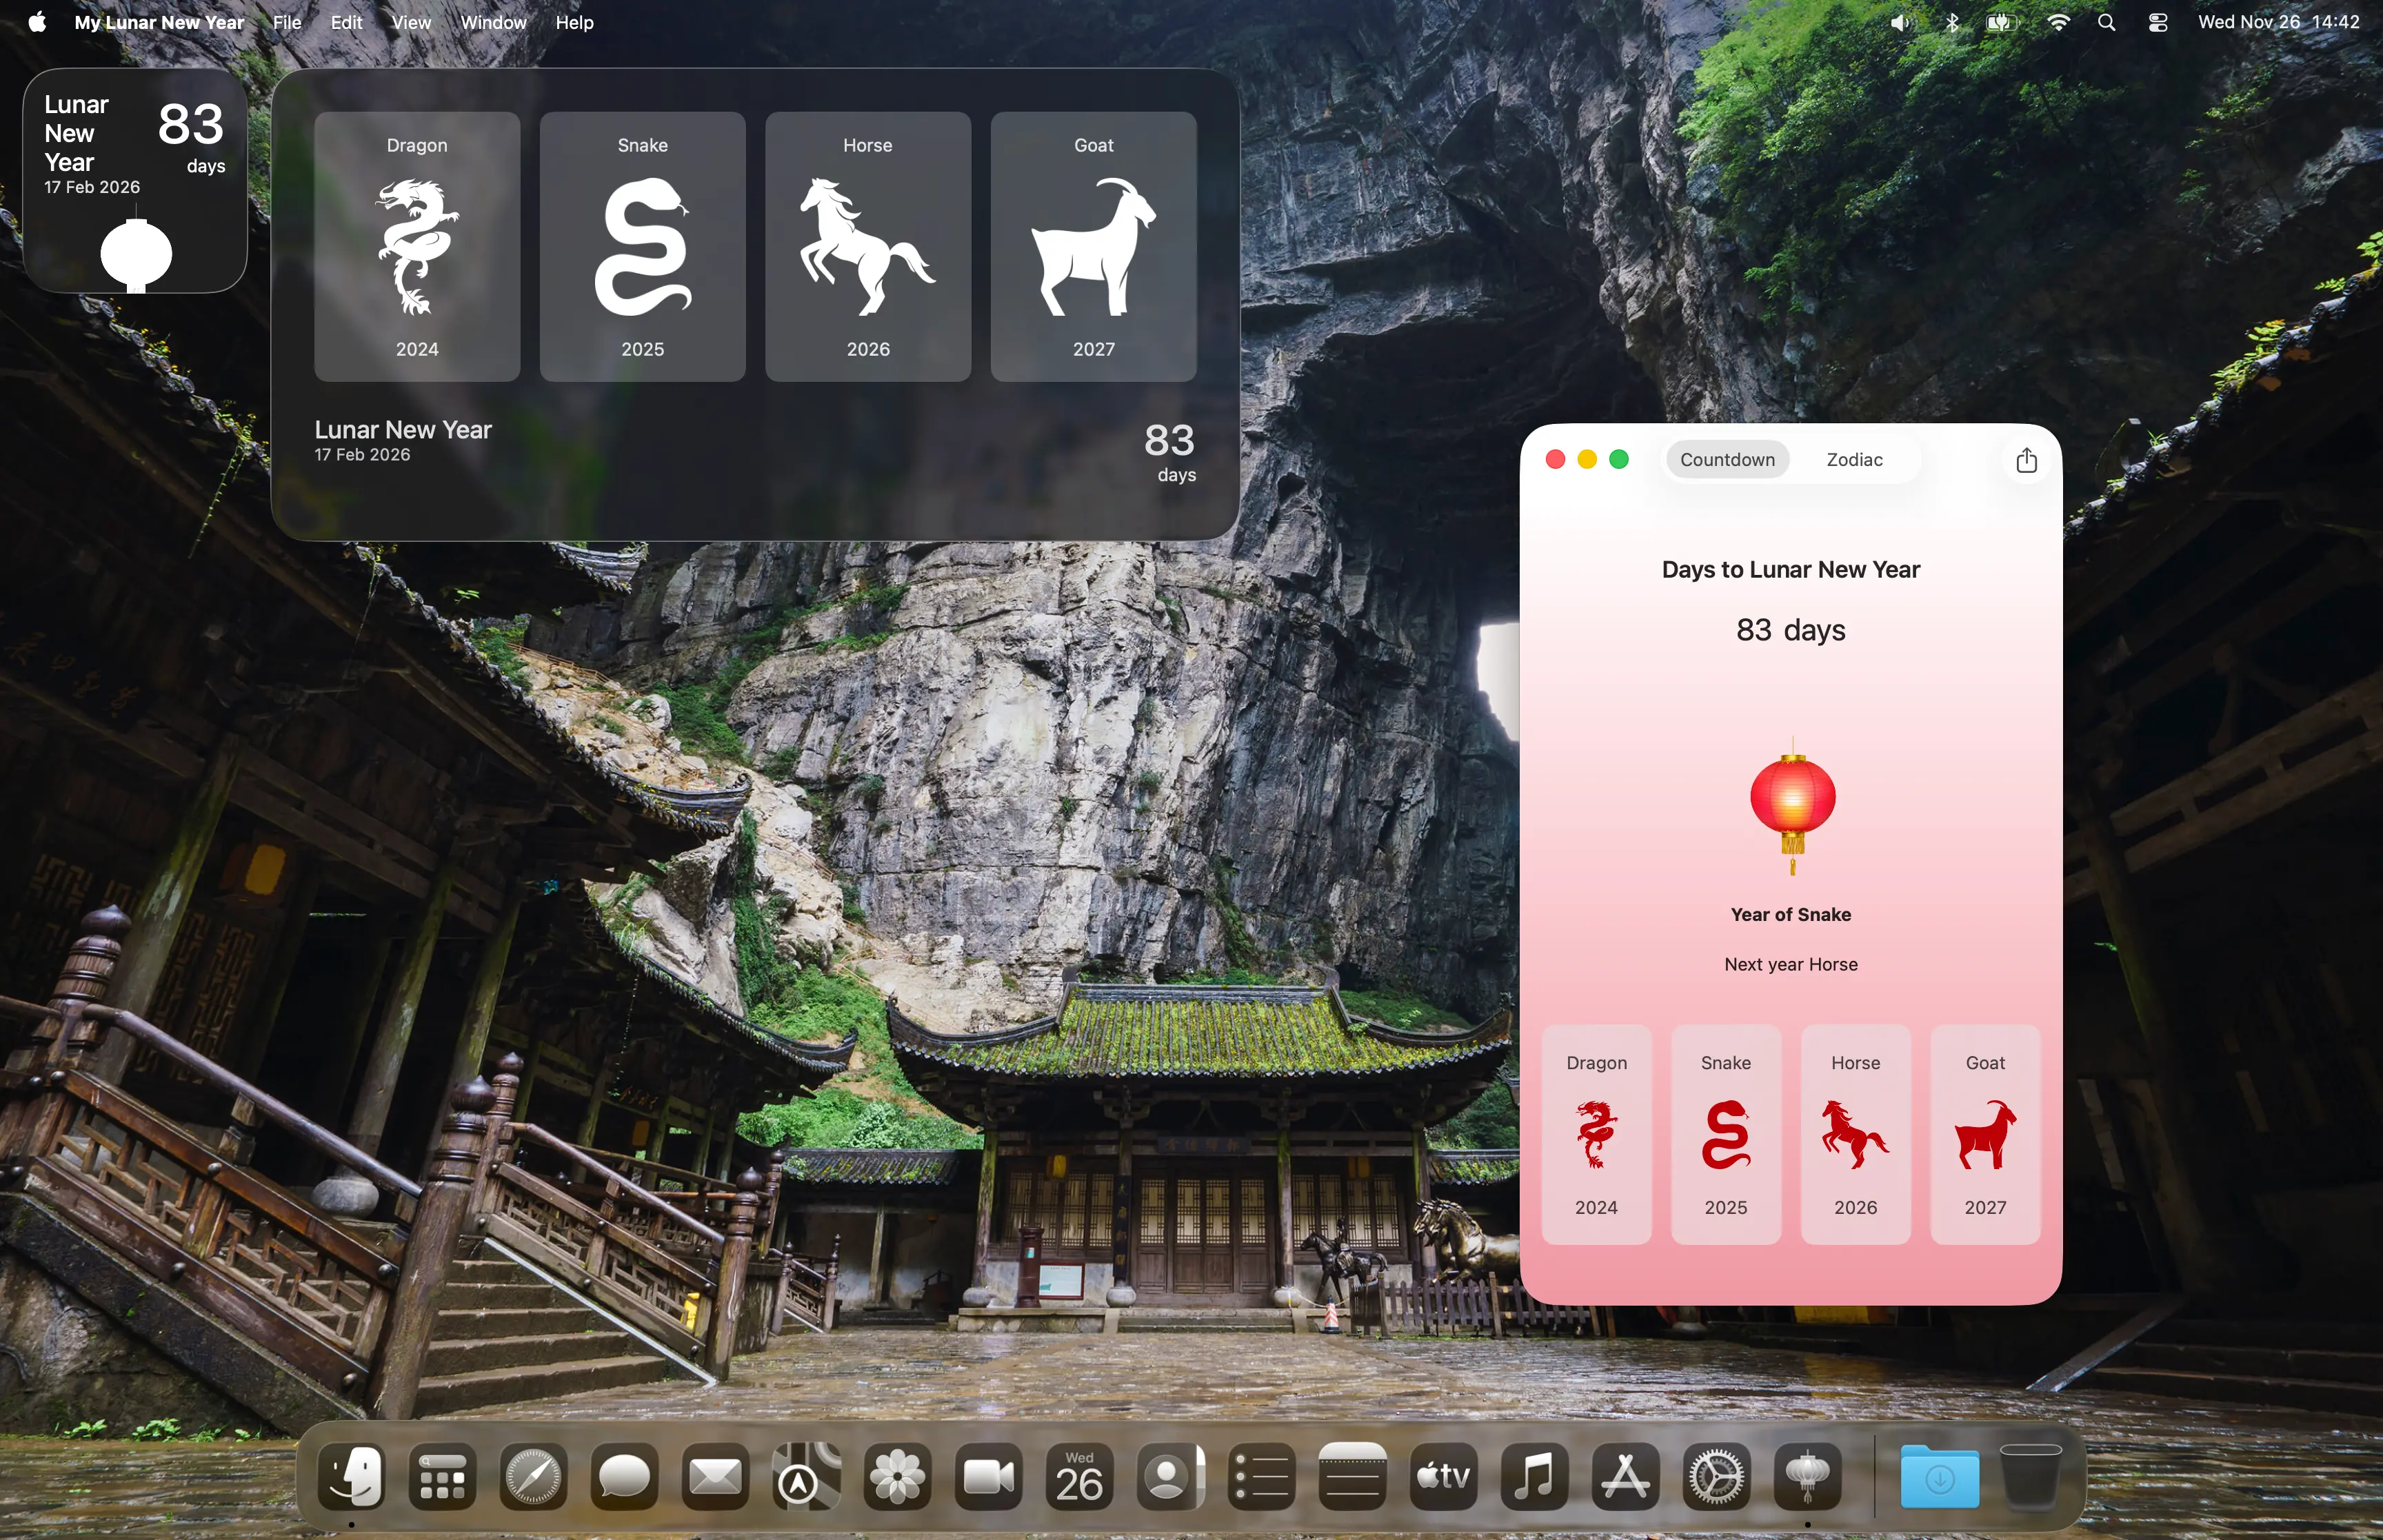
Task: Select the Snake 2025 card in the app window
Action: (1726, 1134)
